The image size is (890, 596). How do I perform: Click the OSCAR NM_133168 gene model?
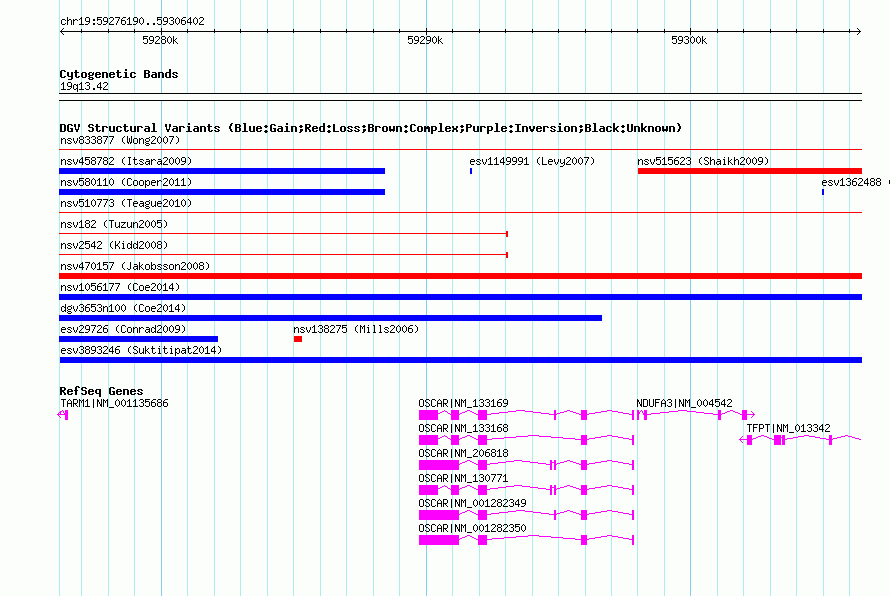coord(526,440)
